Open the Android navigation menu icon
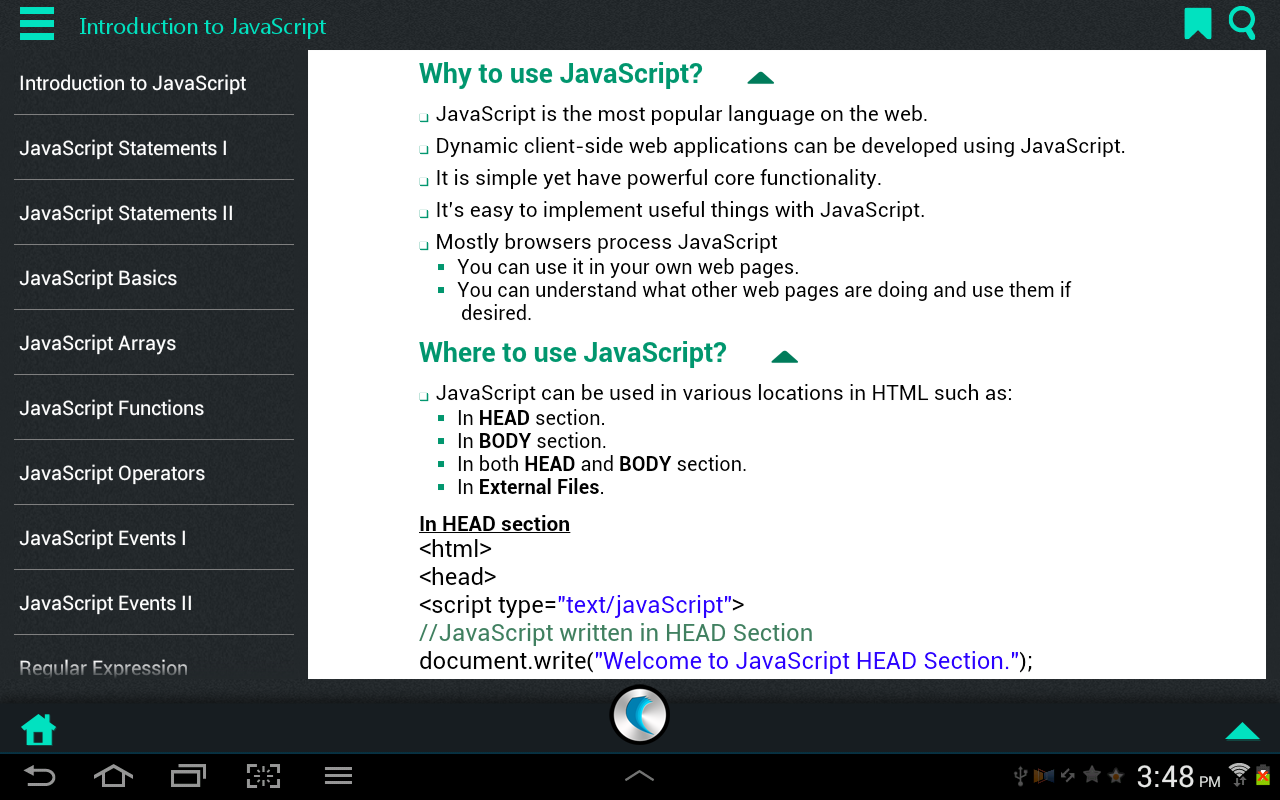This screenshot has width=1280, height=800. tap(338, 776)
